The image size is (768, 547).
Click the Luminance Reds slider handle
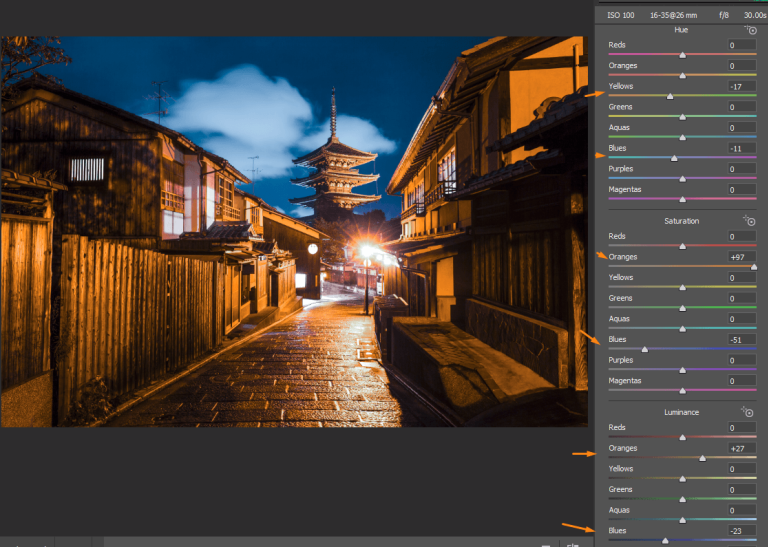(682, 437)
